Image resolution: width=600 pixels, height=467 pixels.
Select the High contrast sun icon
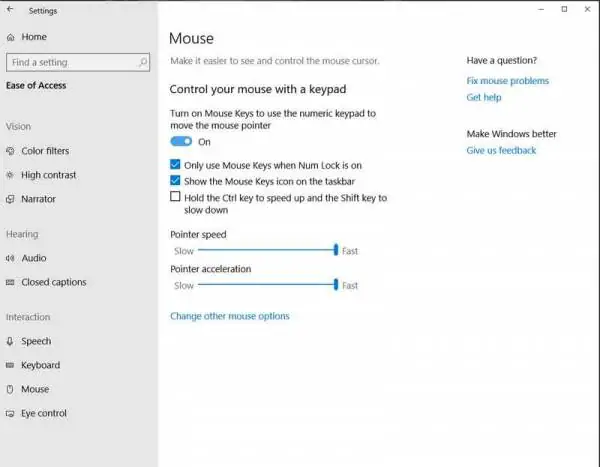coord(10,175)
